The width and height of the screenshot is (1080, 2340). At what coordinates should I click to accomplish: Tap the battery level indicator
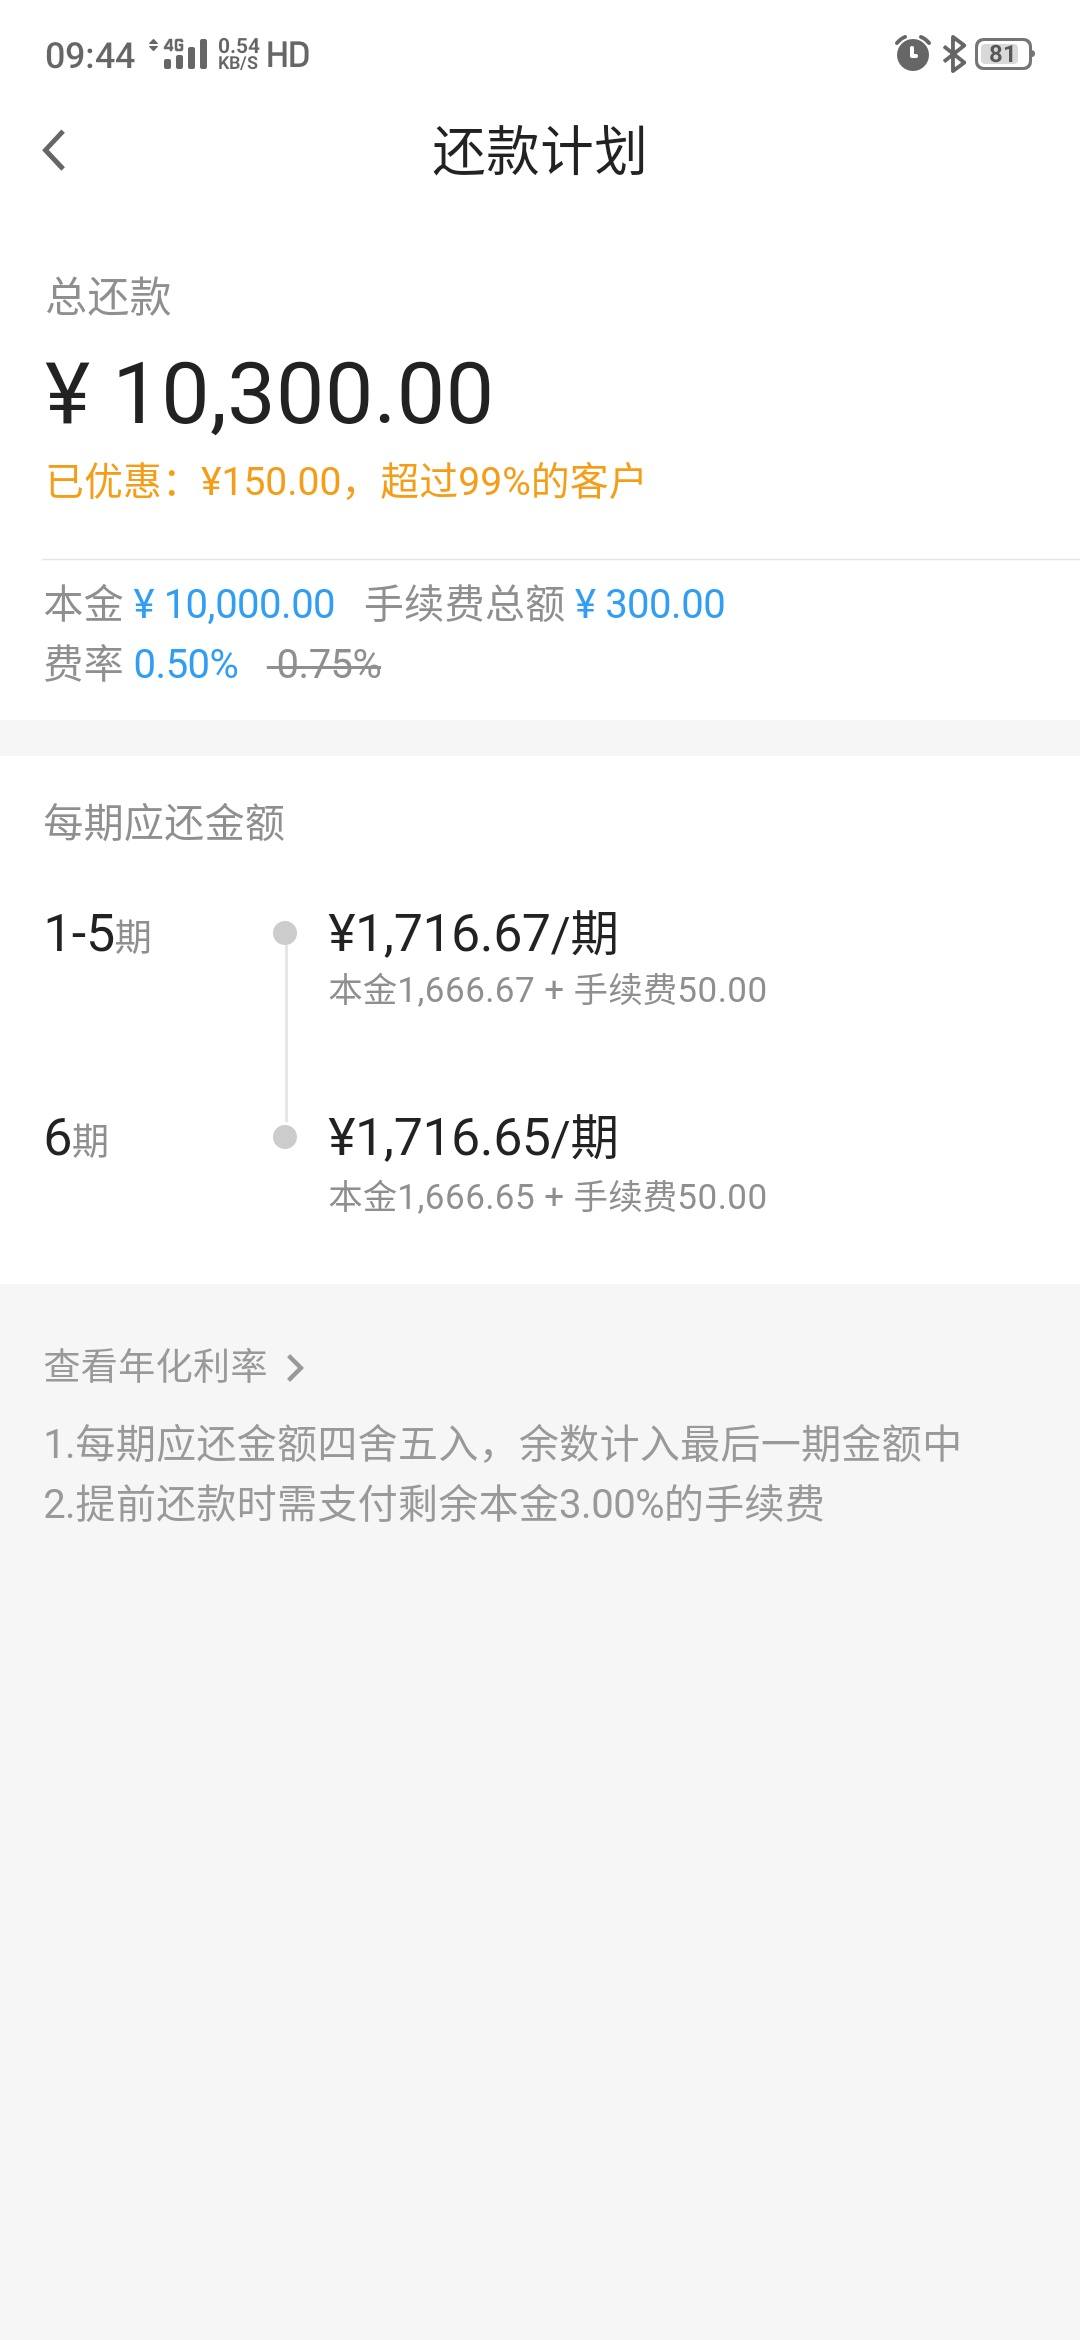point(1004,54)
